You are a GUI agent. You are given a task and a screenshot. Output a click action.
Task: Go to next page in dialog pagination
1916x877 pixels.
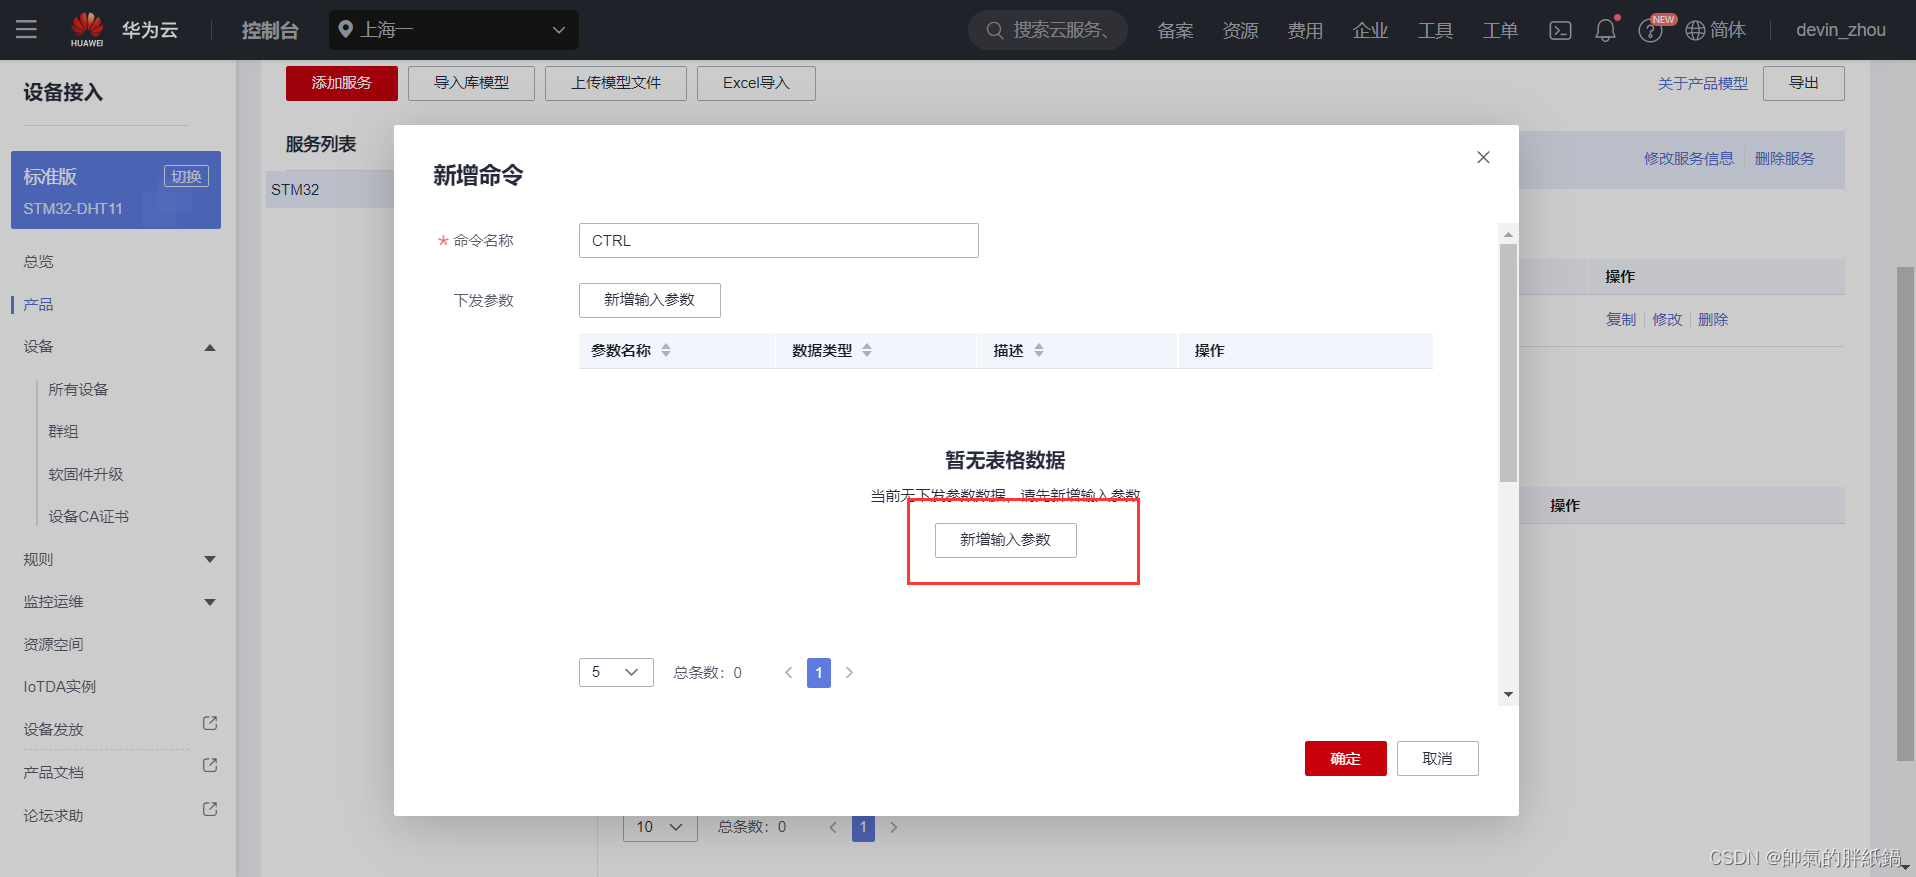[x=849, y=672]
